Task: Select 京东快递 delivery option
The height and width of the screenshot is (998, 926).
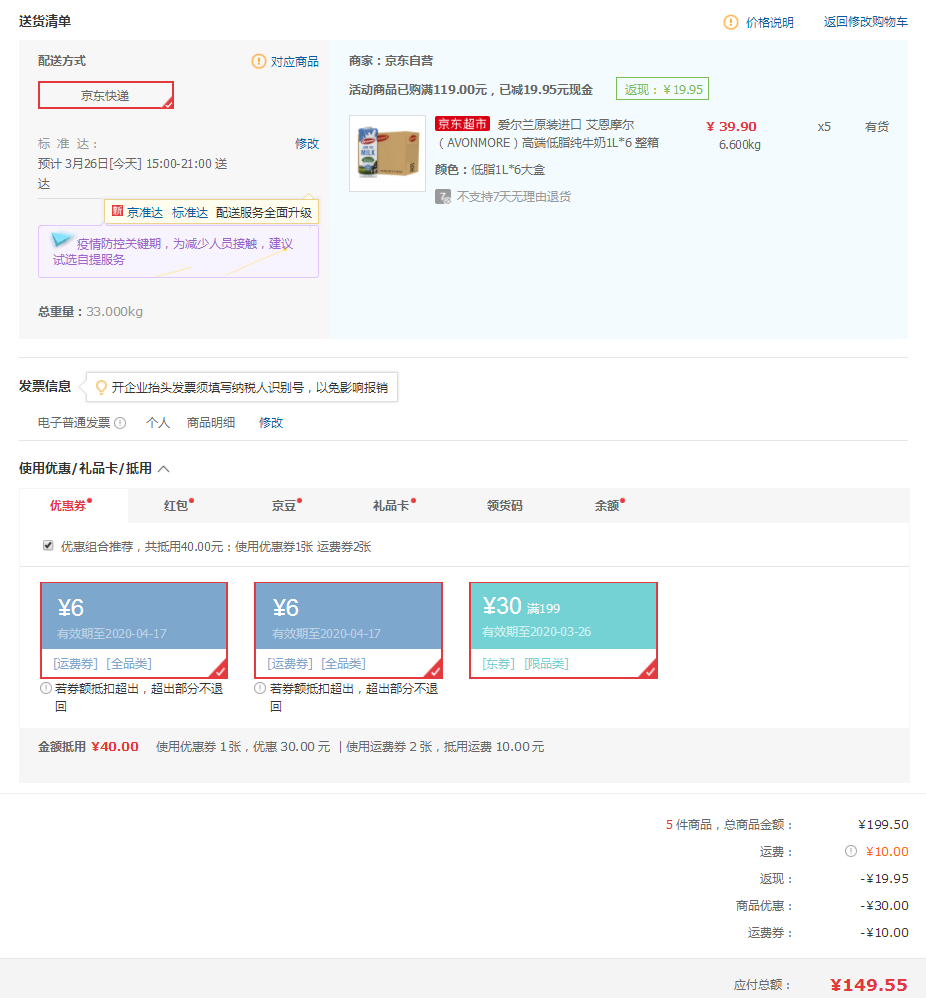Action: coord(106,95)
